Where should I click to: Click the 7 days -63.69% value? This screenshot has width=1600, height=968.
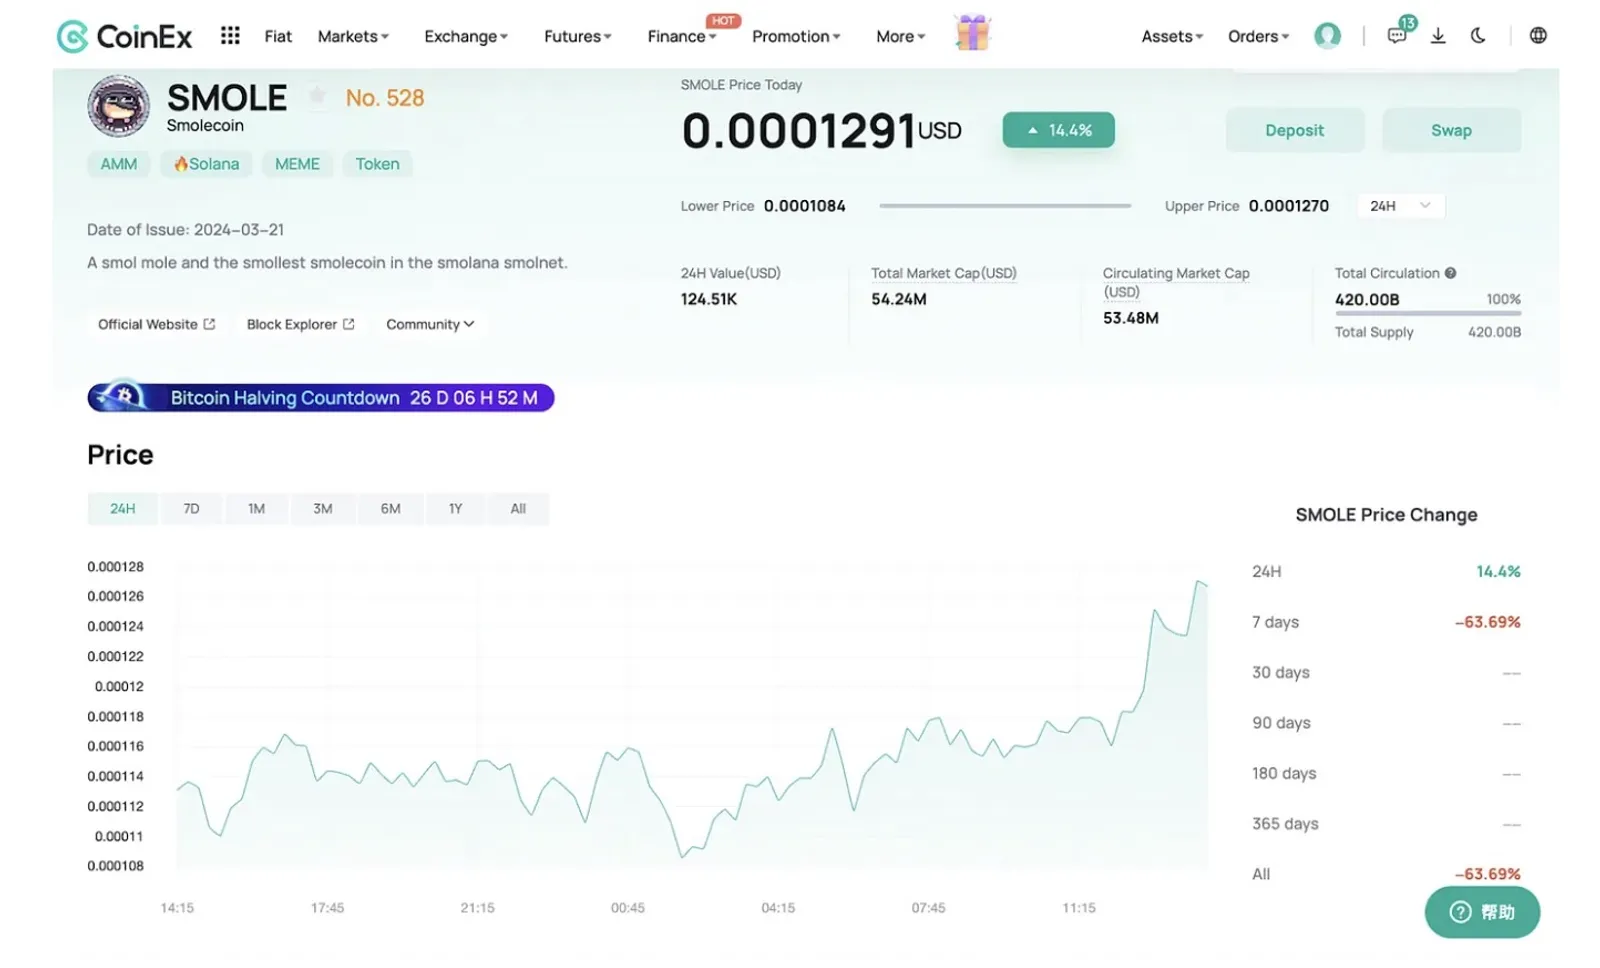click(x=1487, y=622)
